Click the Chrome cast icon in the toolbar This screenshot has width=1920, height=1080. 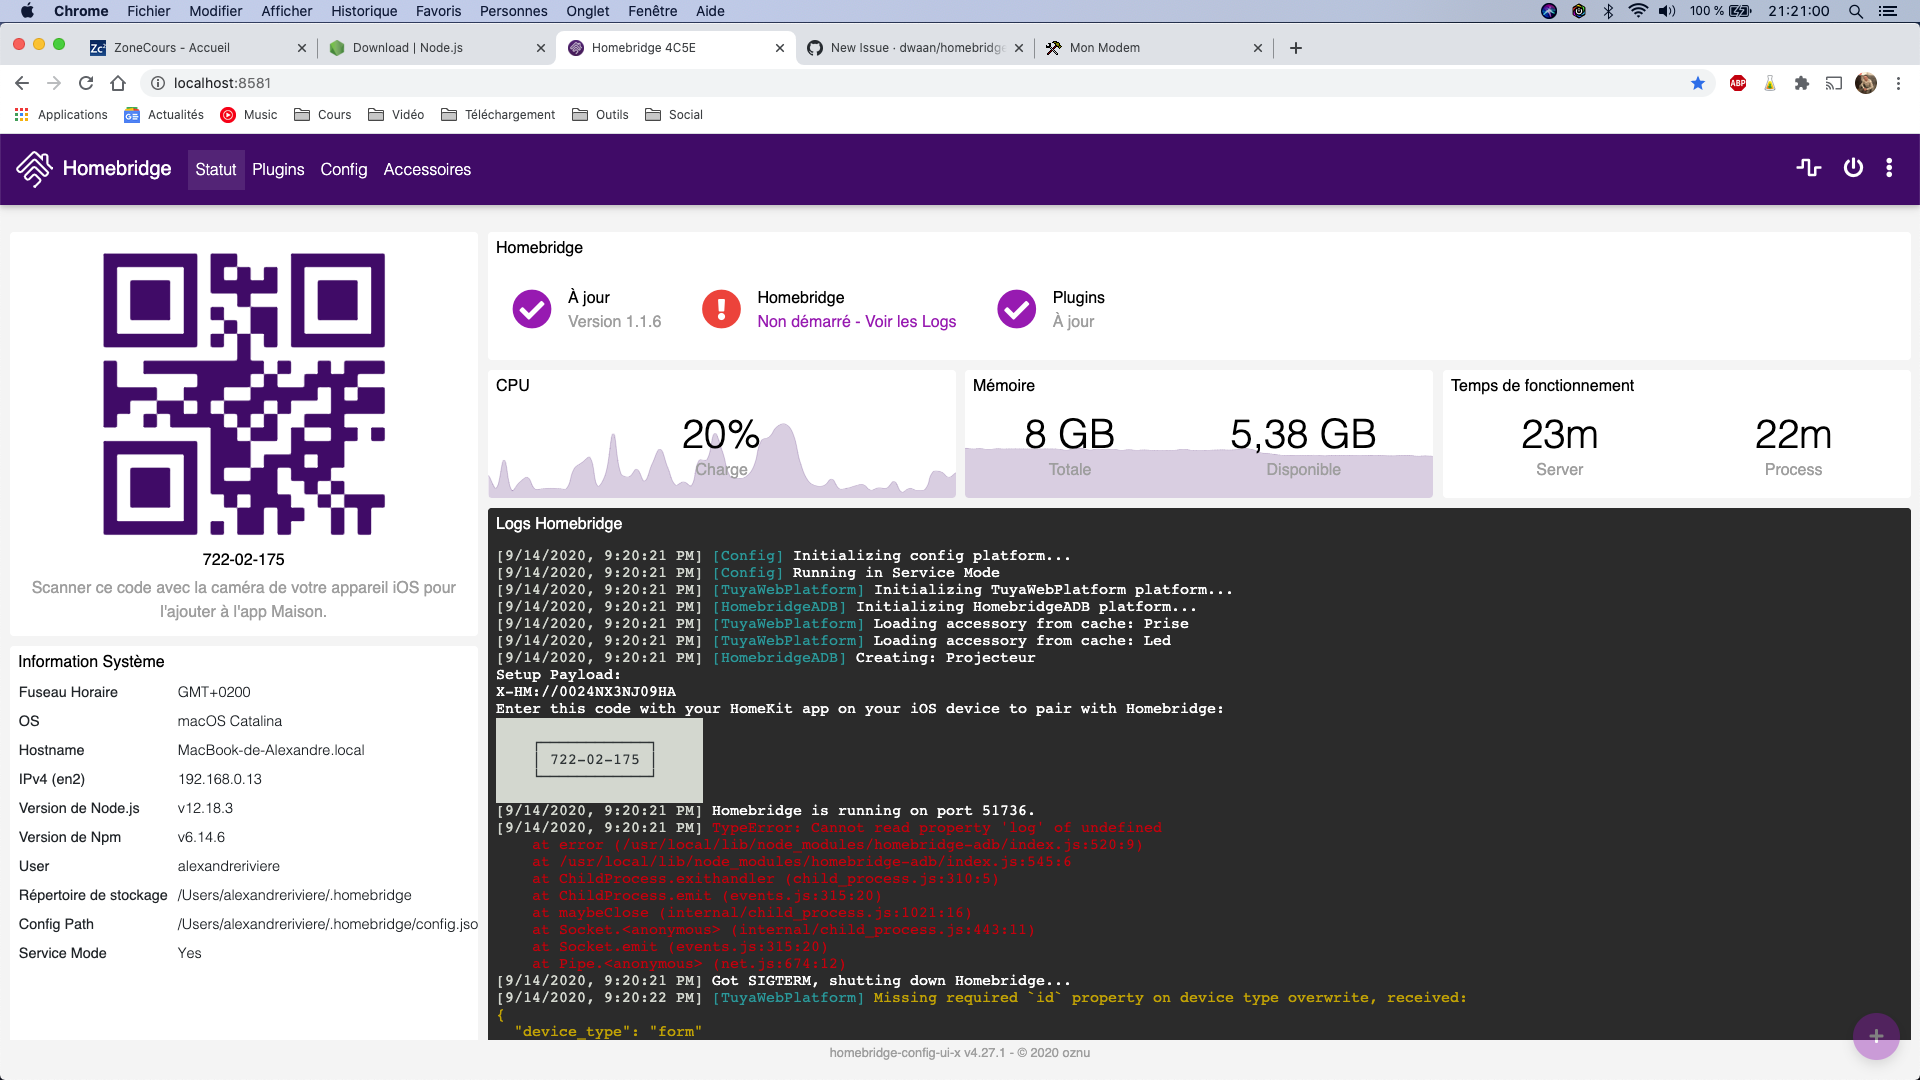click(1834, 83)
